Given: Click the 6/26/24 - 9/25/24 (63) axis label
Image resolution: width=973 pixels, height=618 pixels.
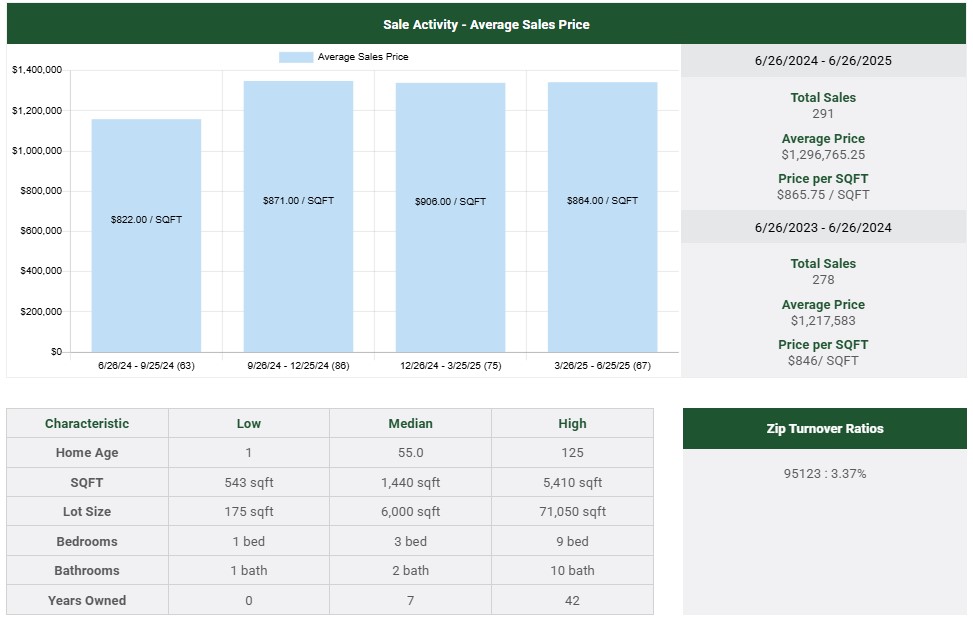Looking at the screenshot, I should coord(146,366).
